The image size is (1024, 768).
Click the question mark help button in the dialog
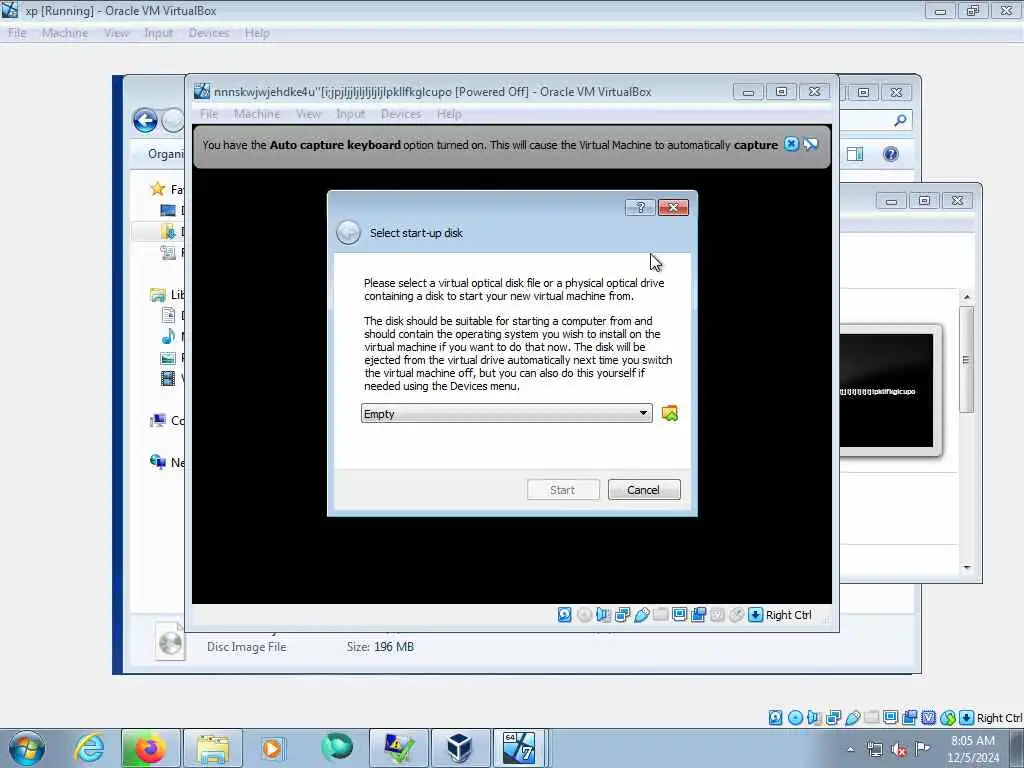pos(640,208)
